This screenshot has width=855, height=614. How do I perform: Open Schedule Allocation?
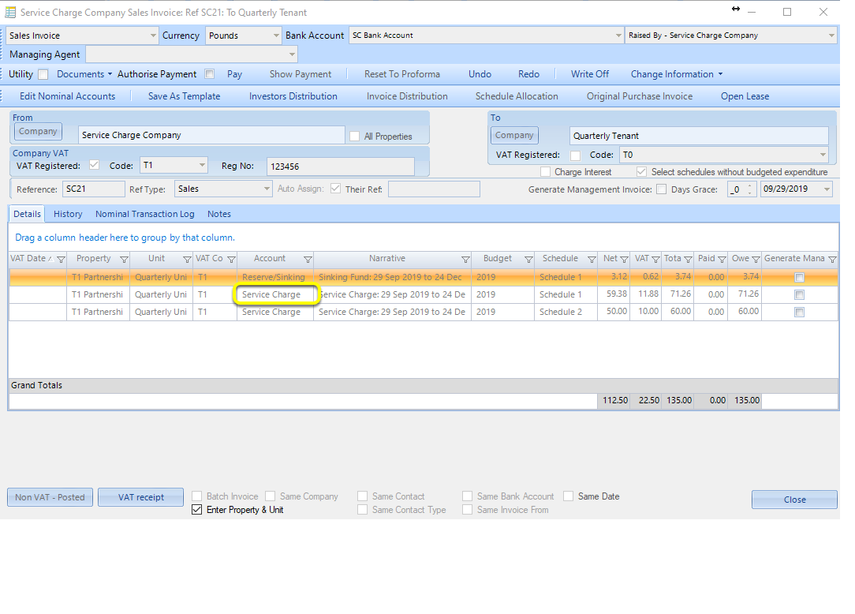[x=516, y=97]
